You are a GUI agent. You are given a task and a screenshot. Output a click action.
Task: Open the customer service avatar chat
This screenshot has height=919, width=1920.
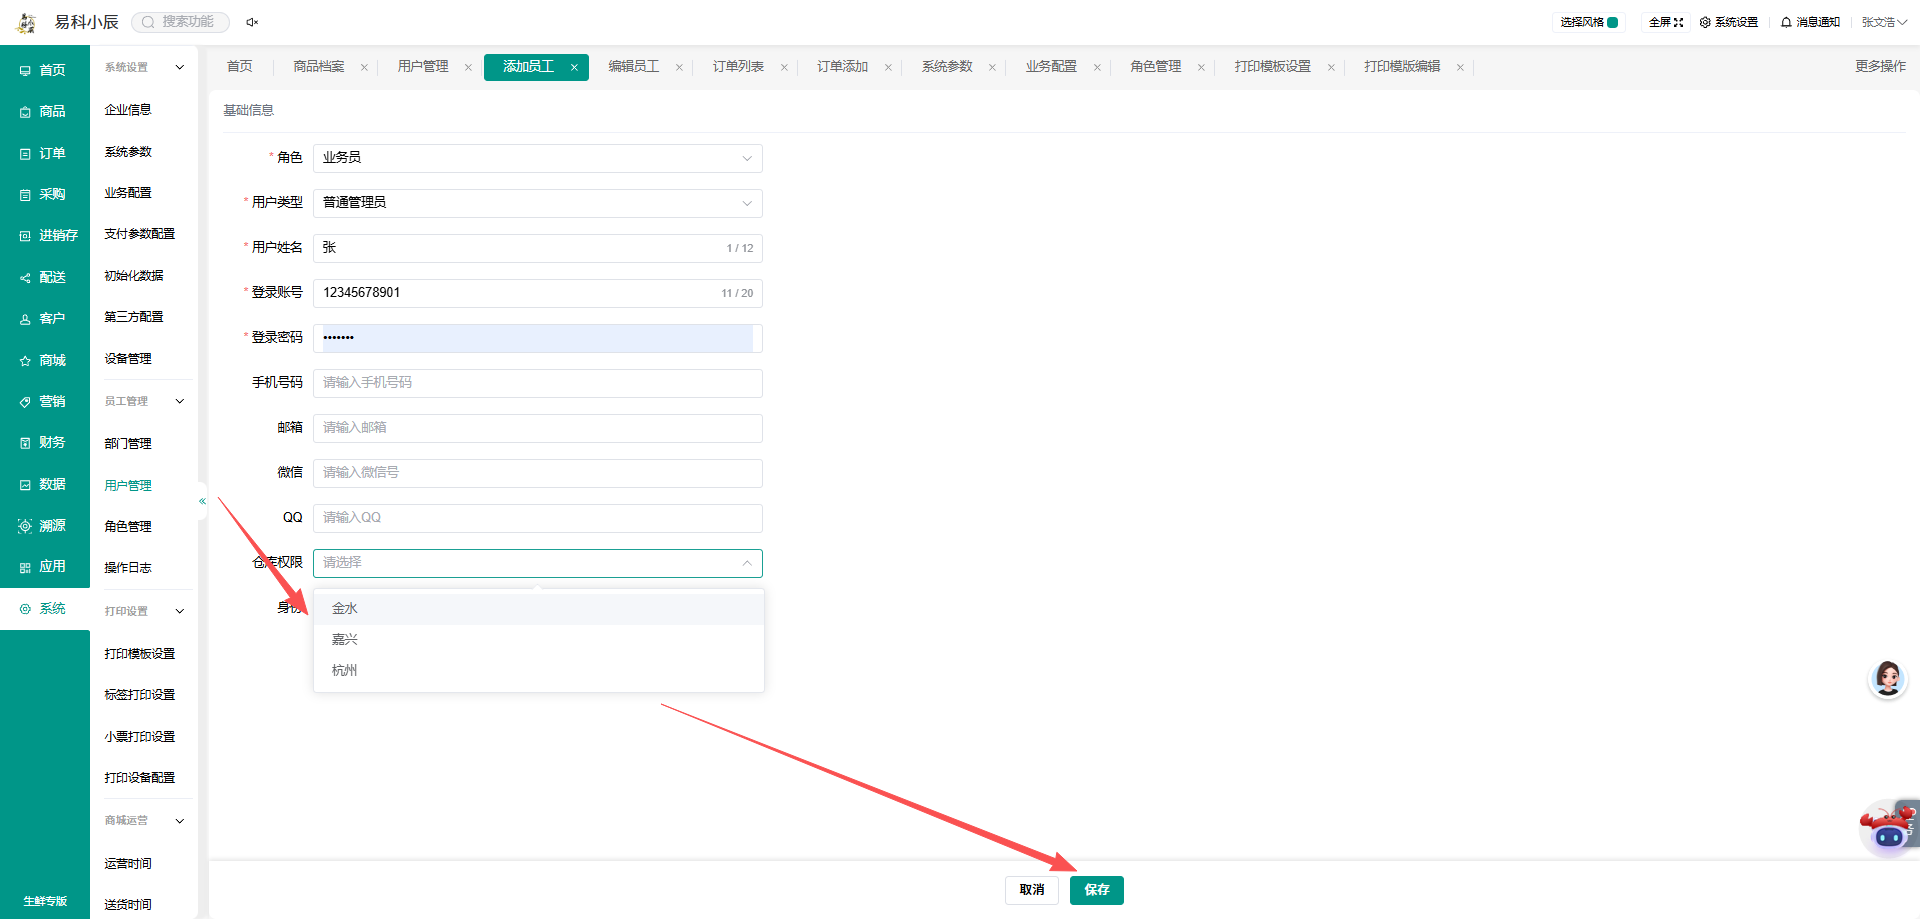pyautogui.click(x=1888, y=679)
